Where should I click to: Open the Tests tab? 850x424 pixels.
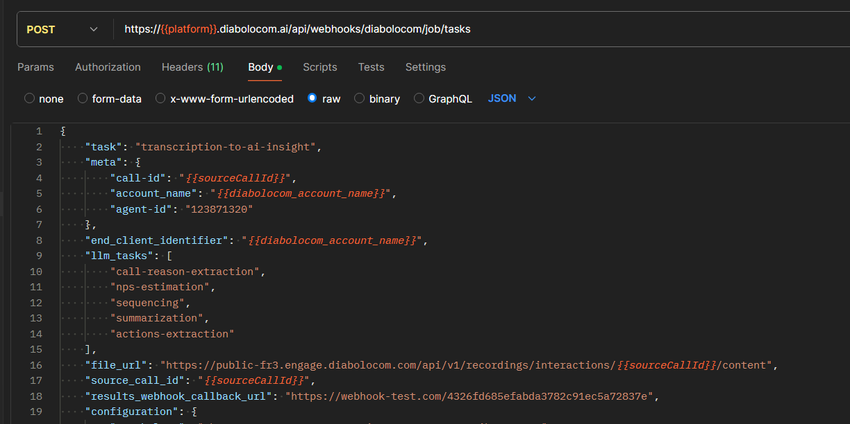[x=371, y=67]
